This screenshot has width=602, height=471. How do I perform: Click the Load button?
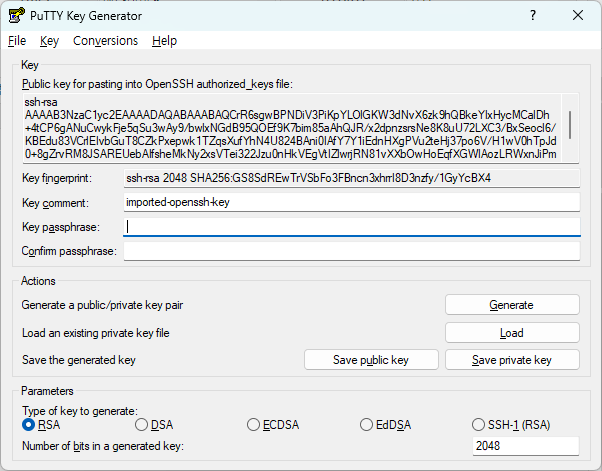pyautogui.click(x=512, y=332)
